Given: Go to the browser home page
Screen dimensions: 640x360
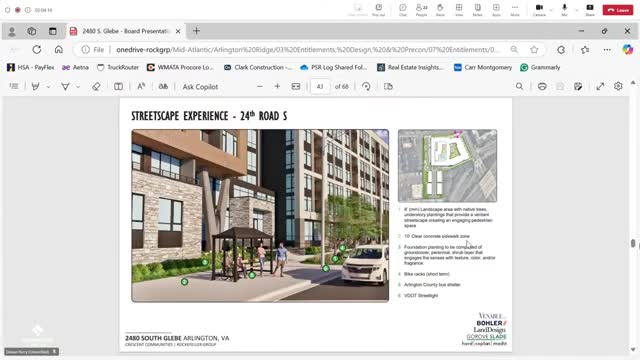Looking at the screenshot, I should pyautogui.click(x=59, y=49).
